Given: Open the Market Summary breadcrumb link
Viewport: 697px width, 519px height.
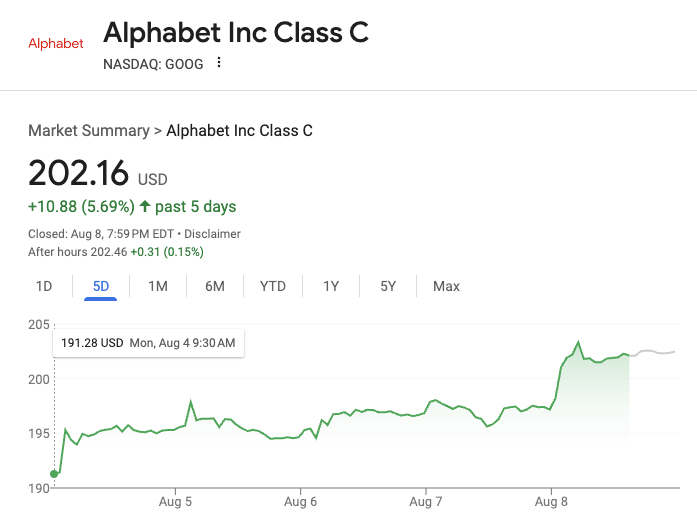Looking at the screenshot, I should coord(88,130).
